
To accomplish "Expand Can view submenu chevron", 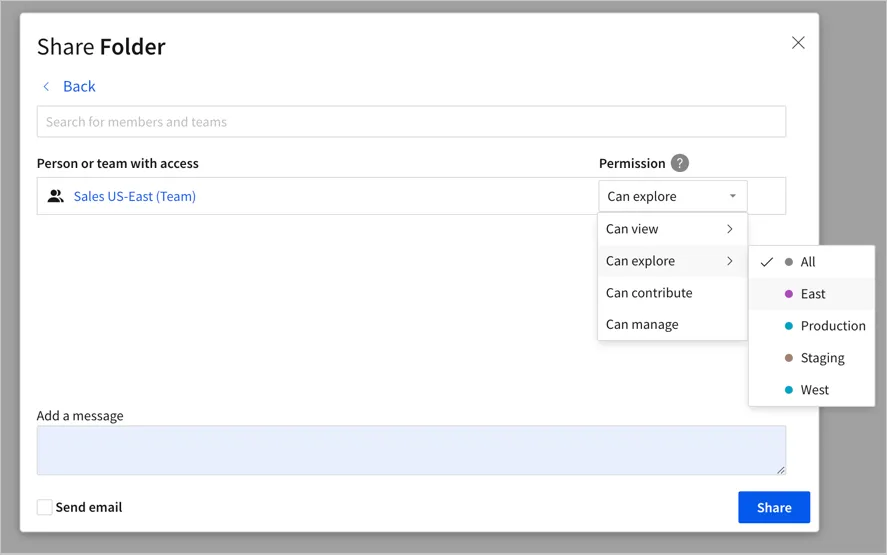I will pyautogui.click(x=730, y=229).
